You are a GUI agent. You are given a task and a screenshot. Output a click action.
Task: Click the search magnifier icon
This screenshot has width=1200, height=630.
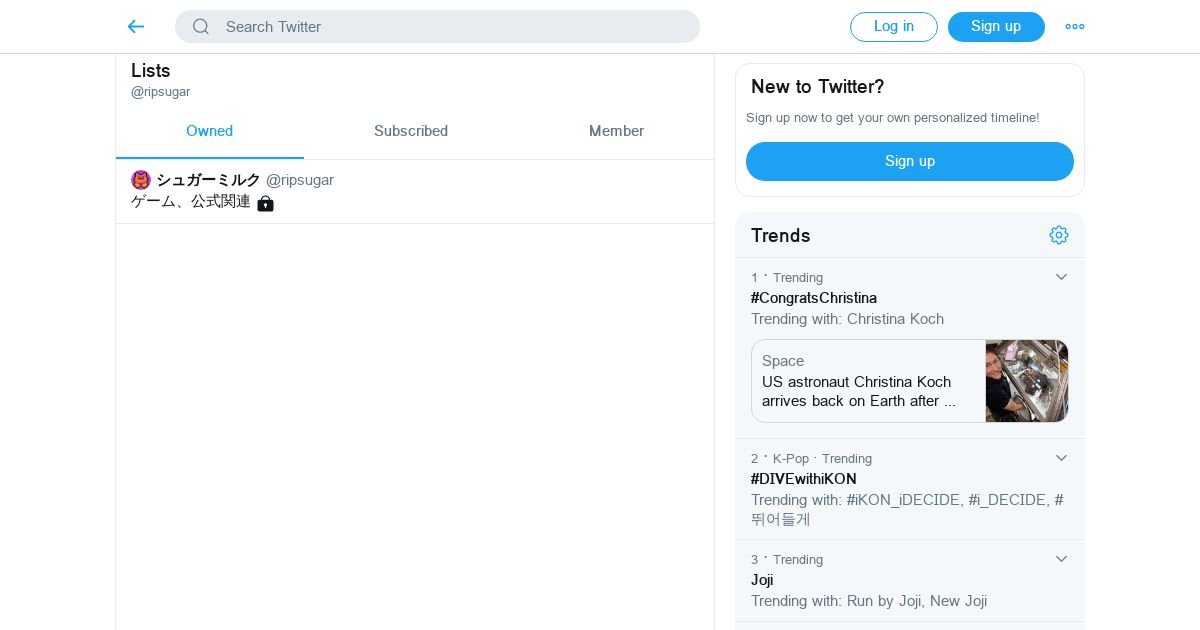[x=201, y=27]
